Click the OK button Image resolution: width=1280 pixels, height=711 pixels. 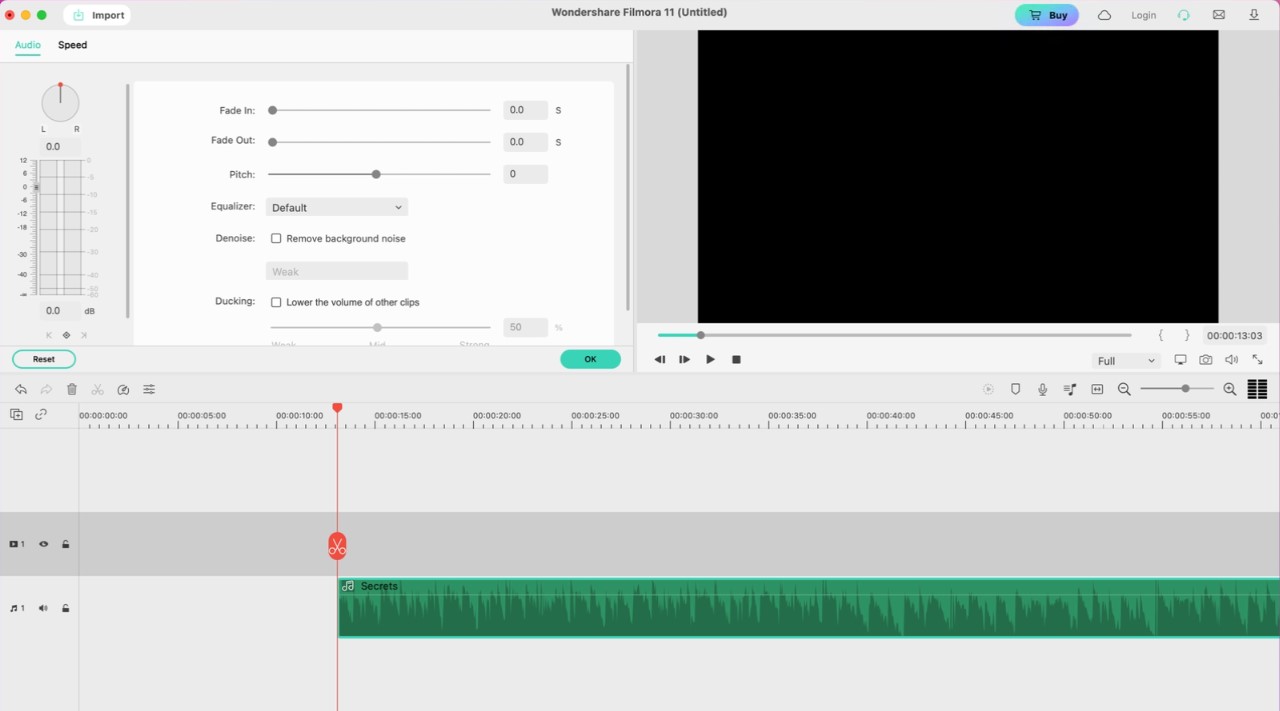point(590,359)
